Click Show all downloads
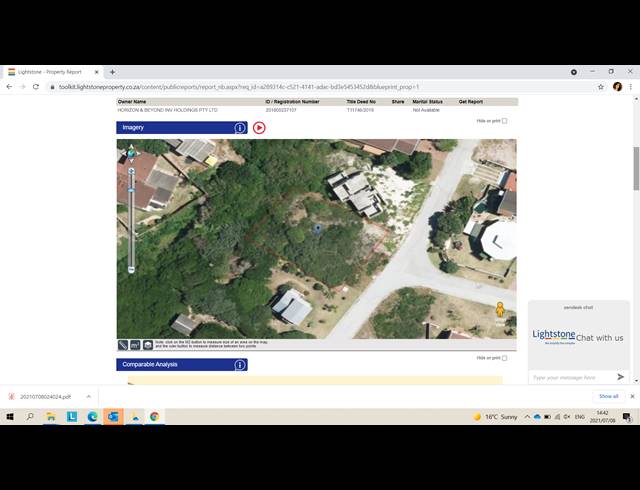The width and height of the screenshot is (640, 490). (609, 396)
